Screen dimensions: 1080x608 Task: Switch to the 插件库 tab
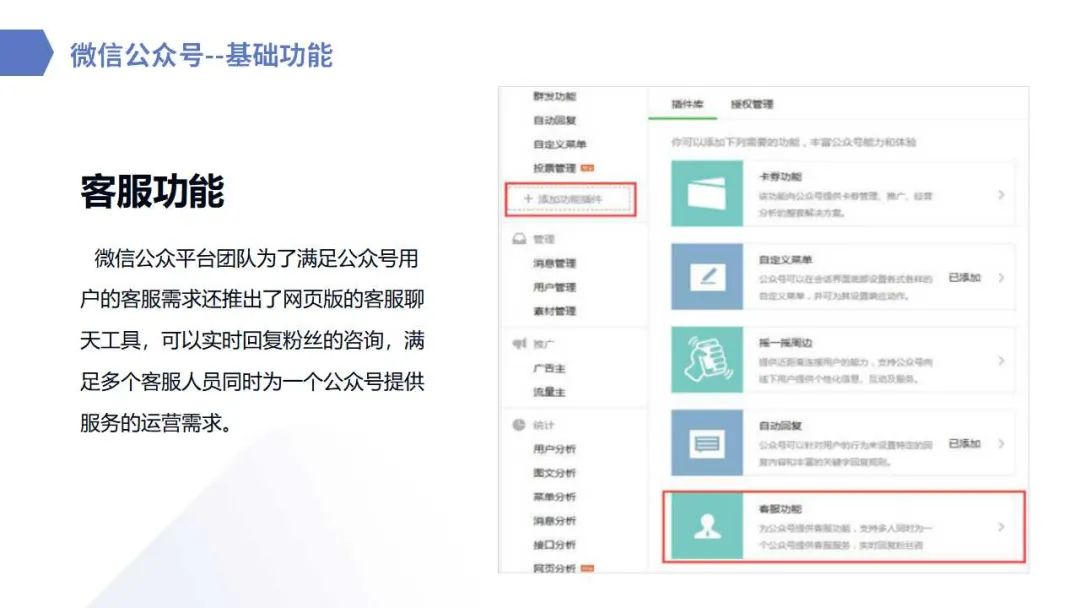687,104
